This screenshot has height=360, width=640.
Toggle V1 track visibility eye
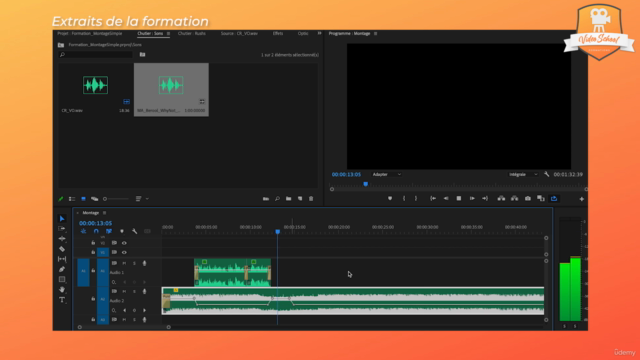coord(124,252)
